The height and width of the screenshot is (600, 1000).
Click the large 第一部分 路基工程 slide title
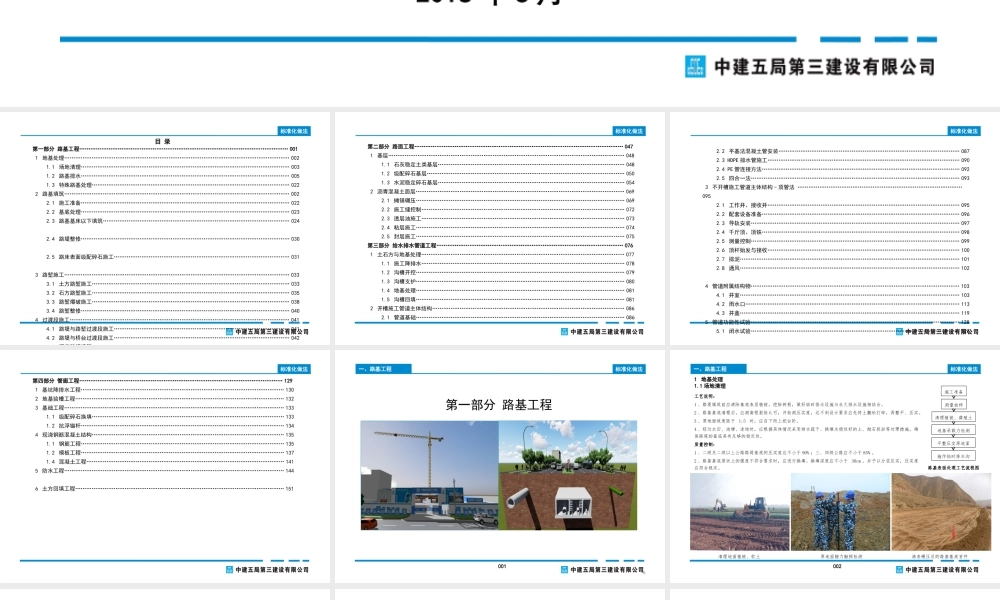pyautogui.click(x=499, y=405)
